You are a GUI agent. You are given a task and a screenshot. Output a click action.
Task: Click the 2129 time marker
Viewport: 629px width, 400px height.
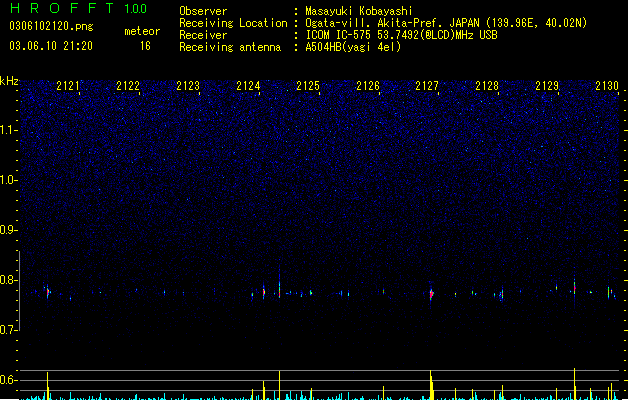click(x=547, y=86)
